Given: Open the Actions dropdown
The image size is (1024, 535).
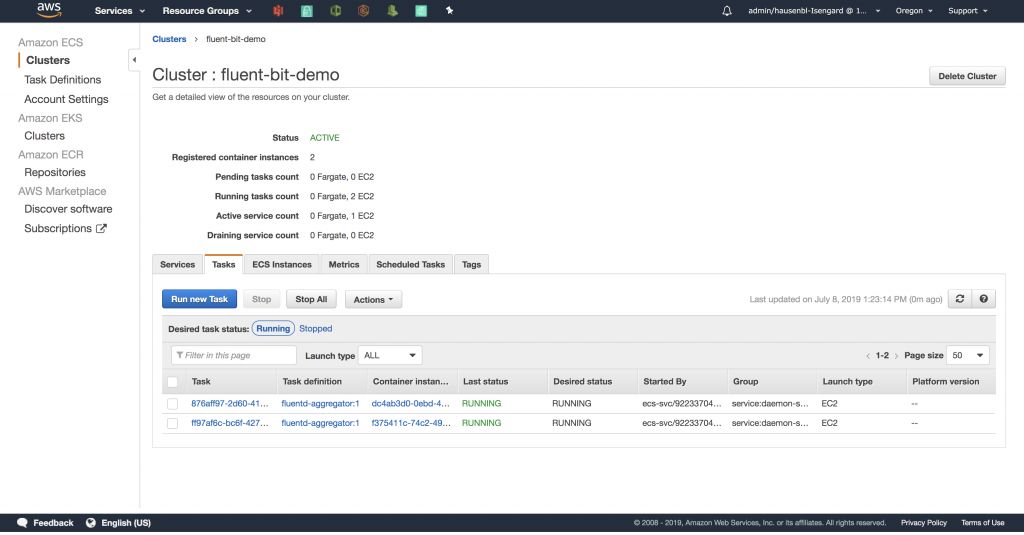Looking at the screenshot, I should coord(374,299).
